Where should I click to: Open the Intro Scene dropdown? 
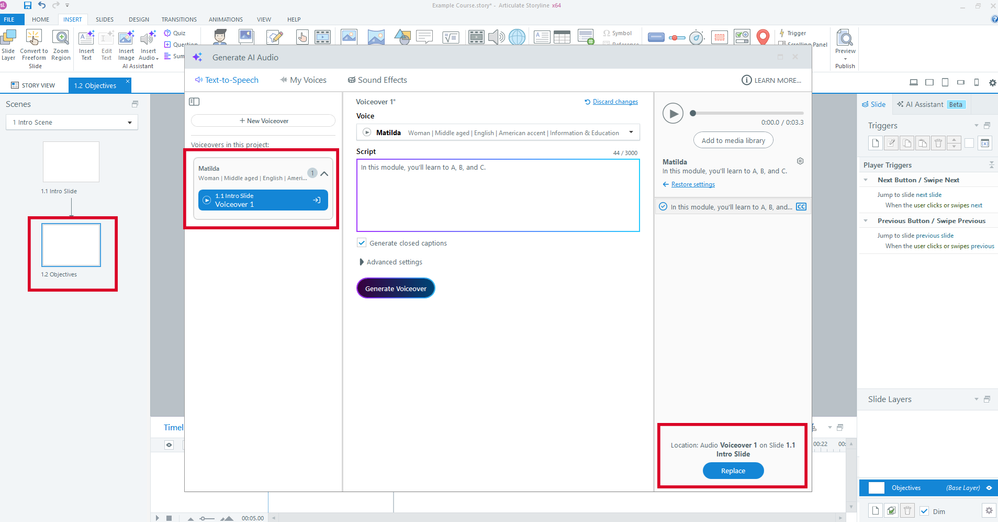[71, 122]
